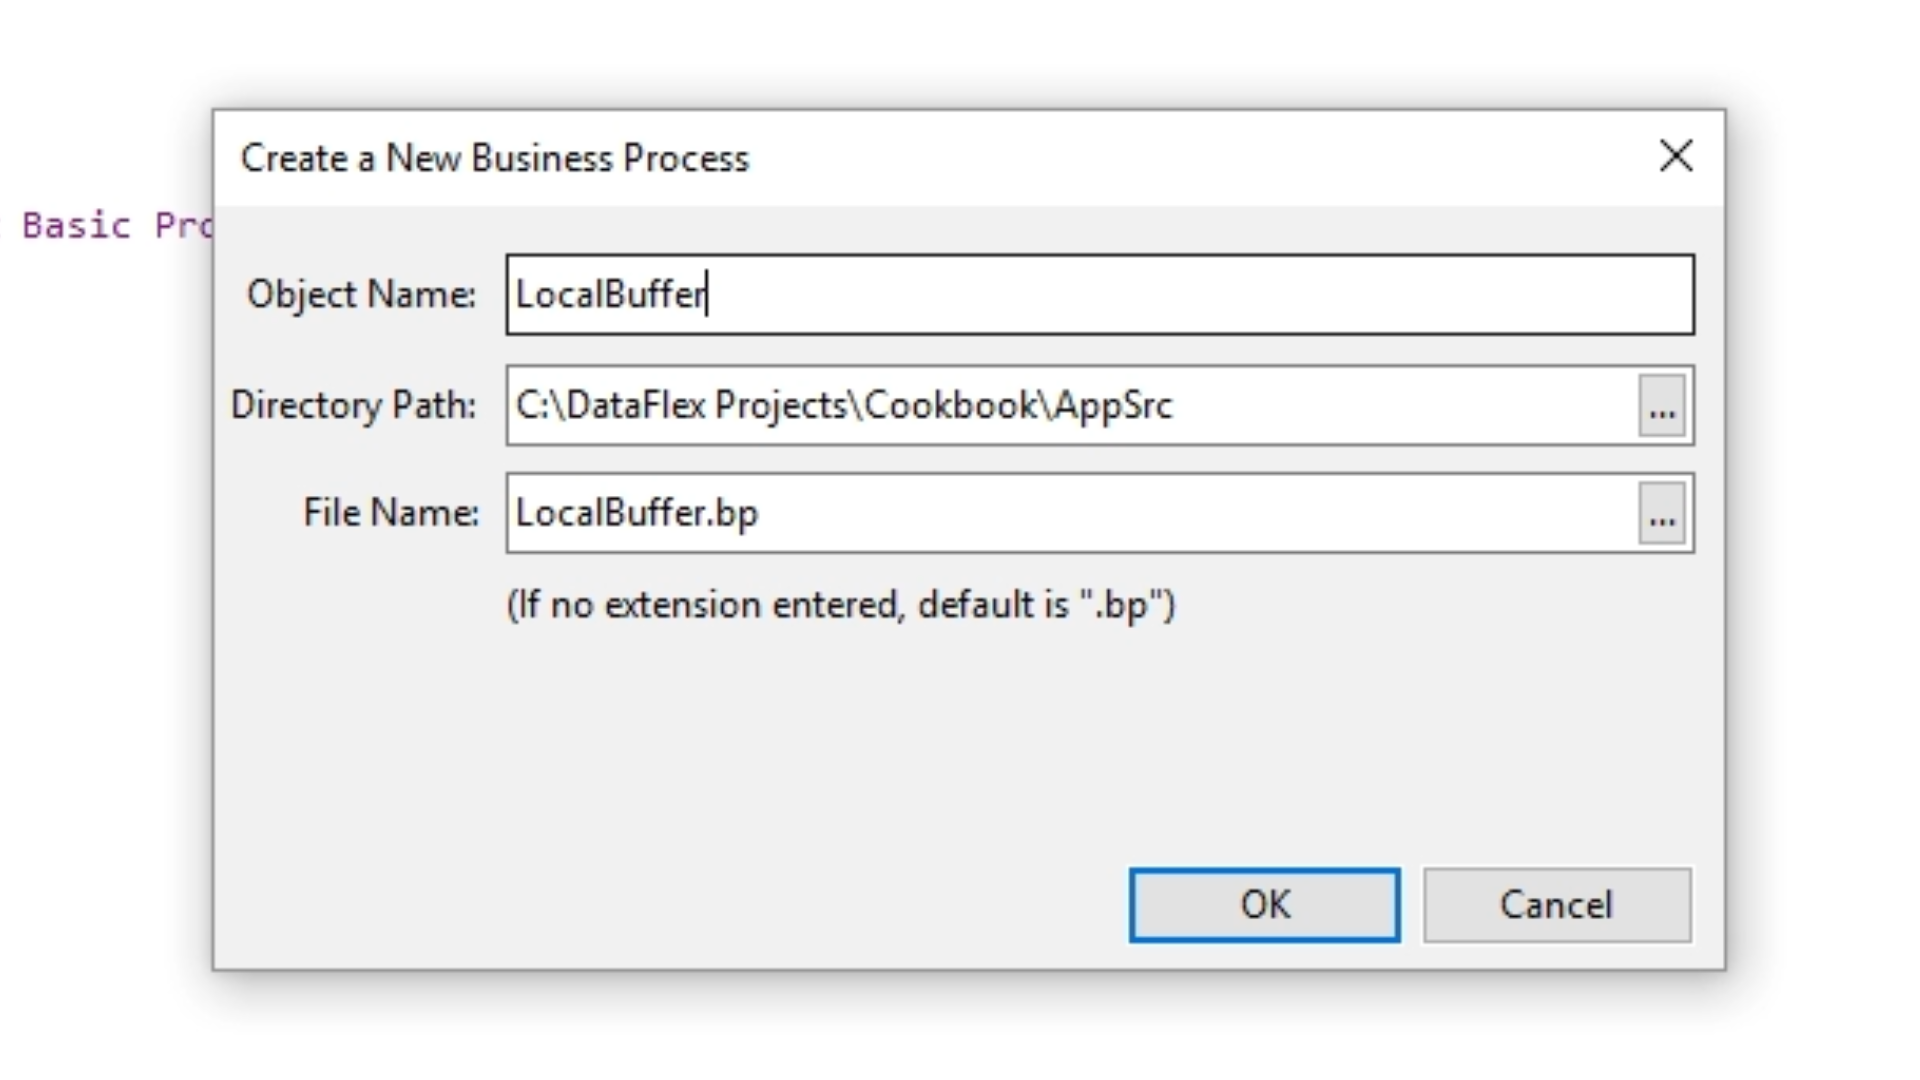Click the 'C:\' drive prefix in directory path

(537, 405)
